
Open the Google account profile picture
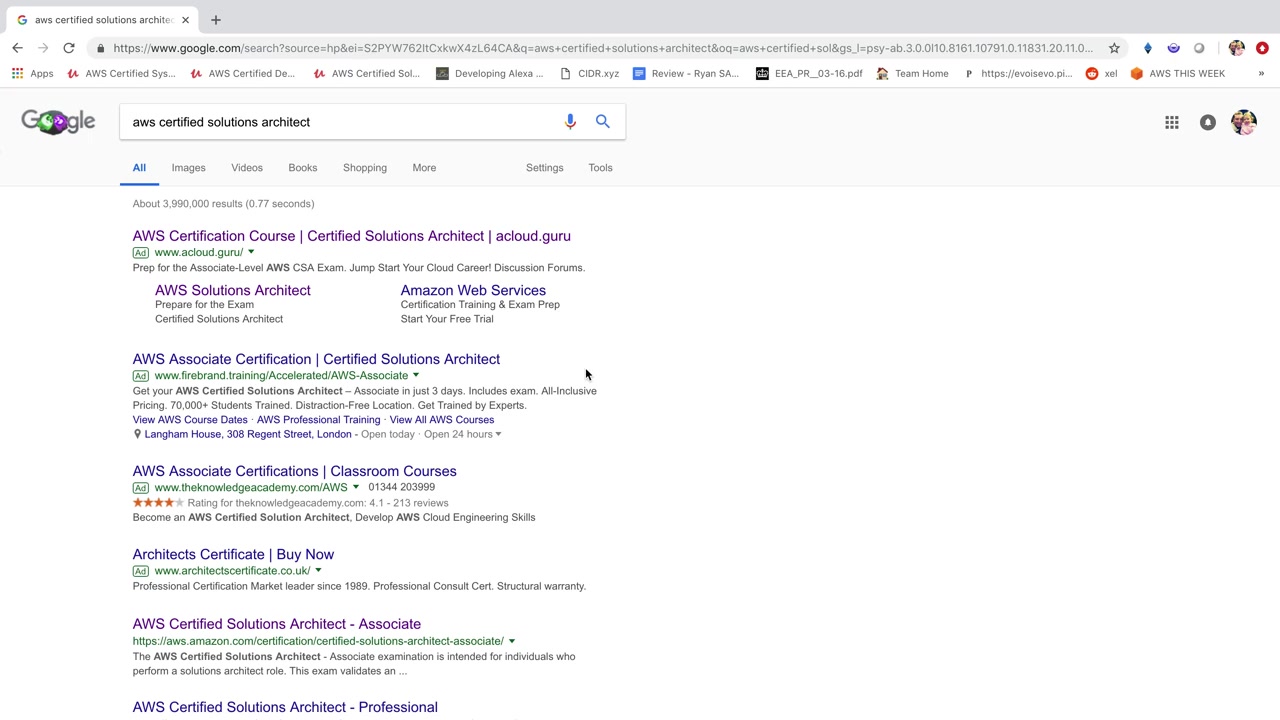click(1244, 122)
